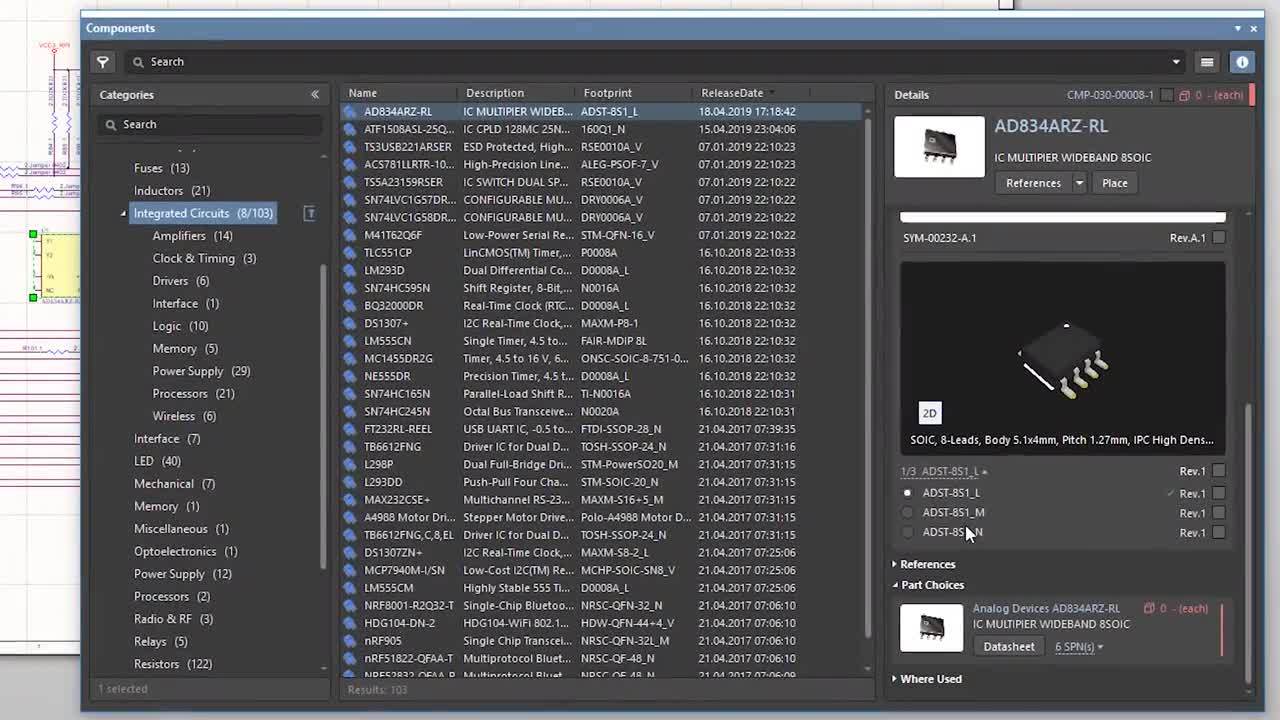Open the panel menu hamburger icon
This screenshot has height=720, width=1280.
(x=1207, y=62)
